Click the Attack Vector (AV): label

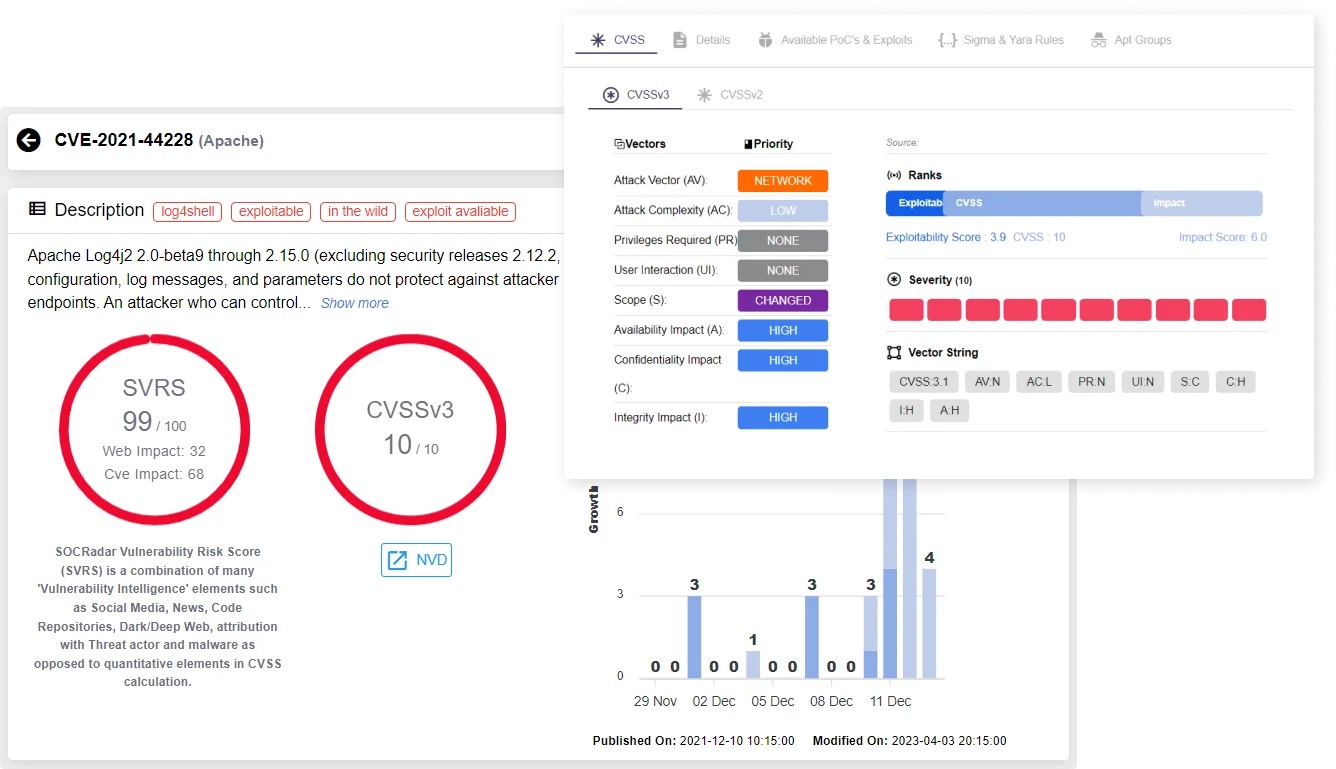click(x=661, y=181)
